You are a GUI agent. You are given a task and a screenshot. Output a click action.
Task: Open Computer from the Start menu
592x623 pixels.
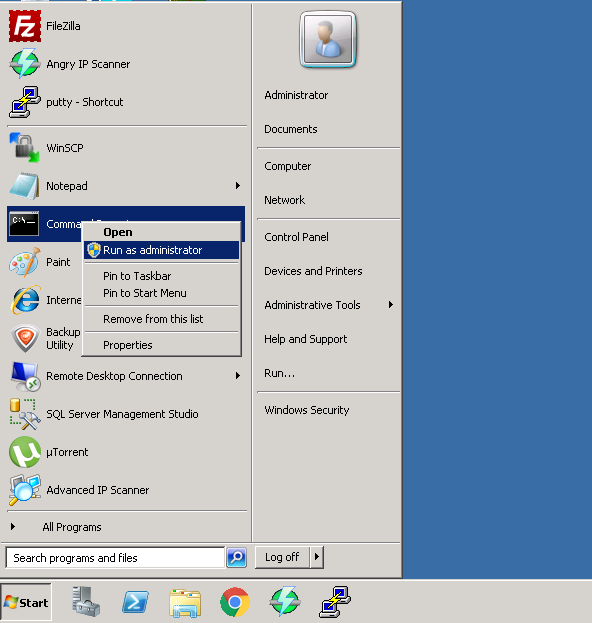[288, 166]
